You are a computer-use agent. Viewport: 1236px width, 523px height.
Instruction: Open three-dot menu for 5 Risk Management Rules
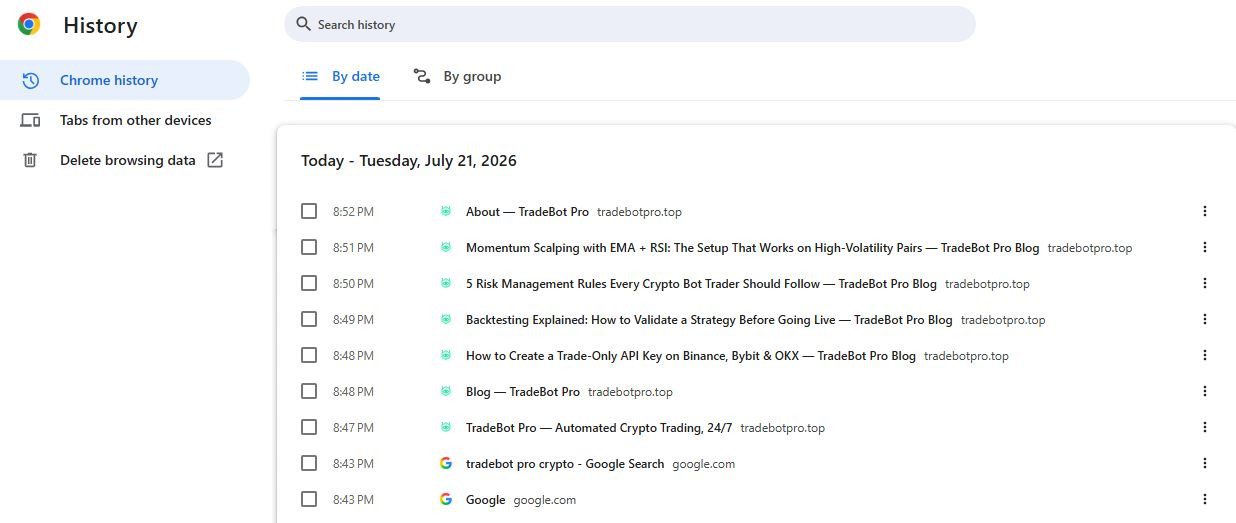coord(1205,283)
